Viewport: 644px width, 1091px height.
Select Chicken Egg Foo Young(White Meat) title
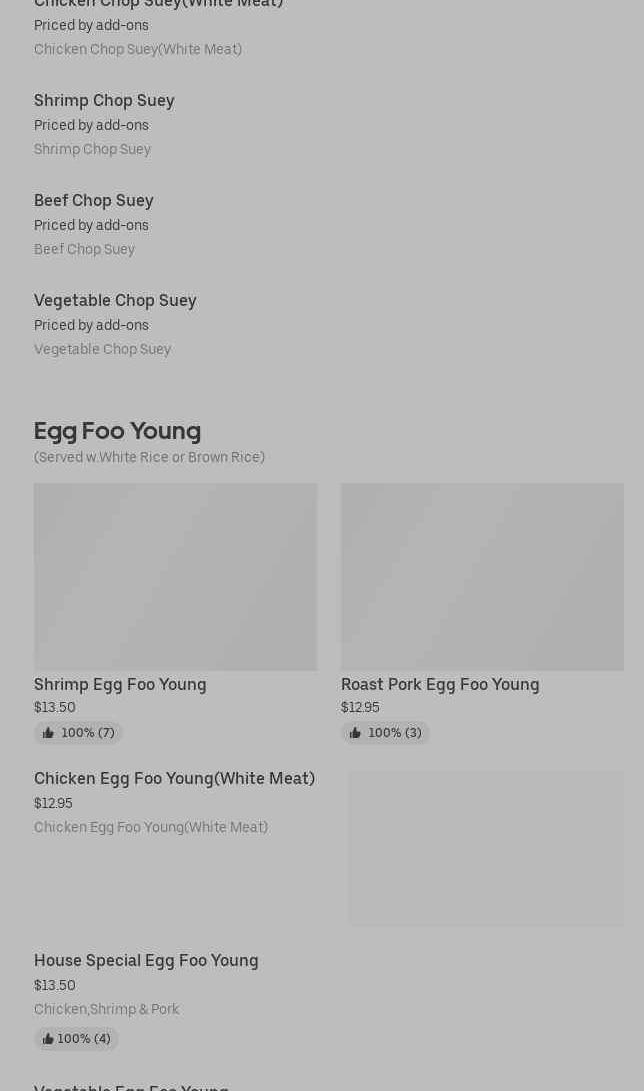(x=175, y=779)
